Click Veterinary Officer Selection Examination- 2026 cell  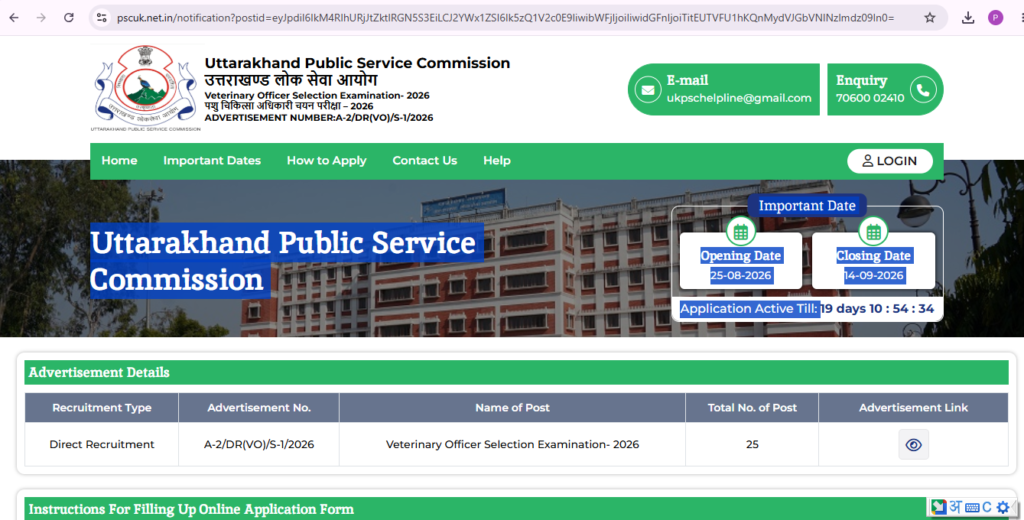click(x=512, y=444)
